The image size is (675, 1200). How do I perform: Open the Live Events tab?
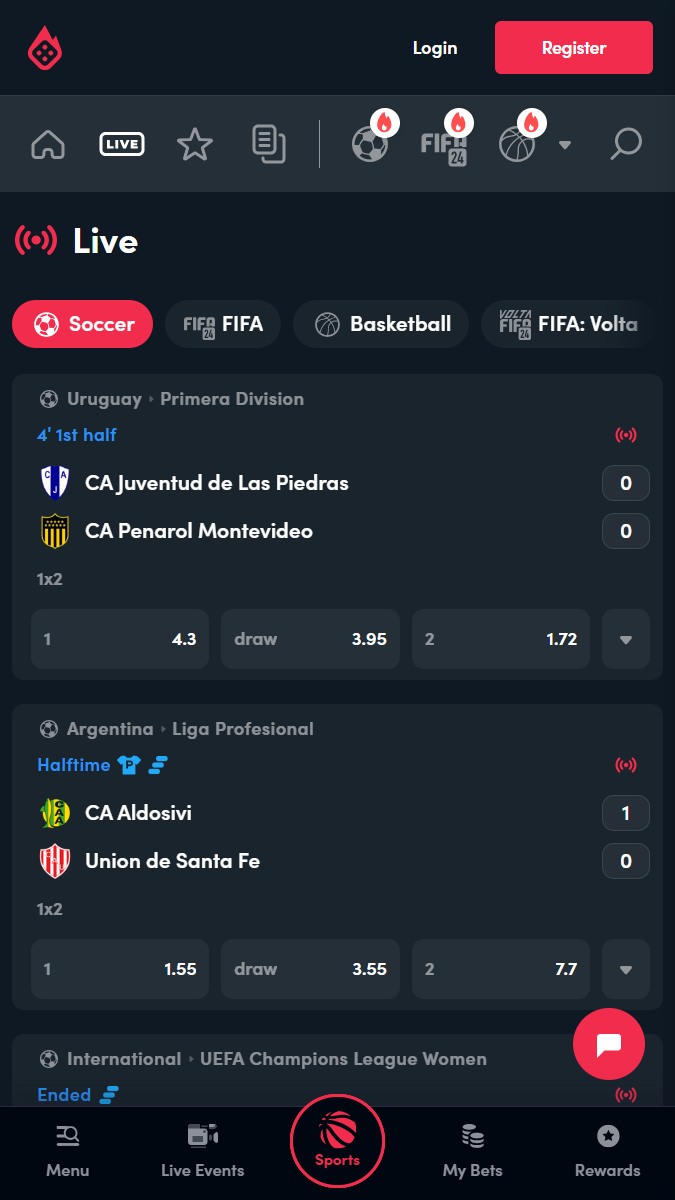203,1150
